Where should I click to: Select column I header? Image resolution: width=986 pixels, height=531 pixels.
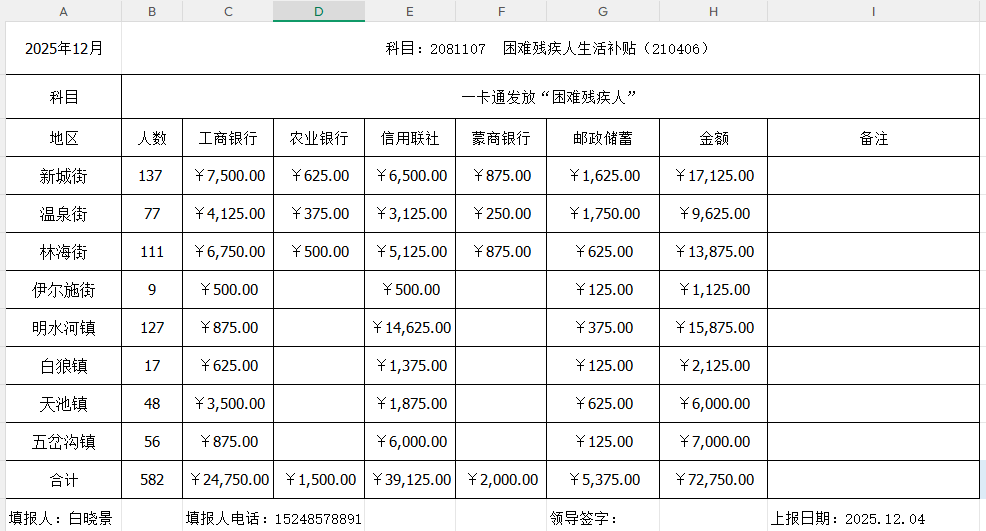pos(873,11)
